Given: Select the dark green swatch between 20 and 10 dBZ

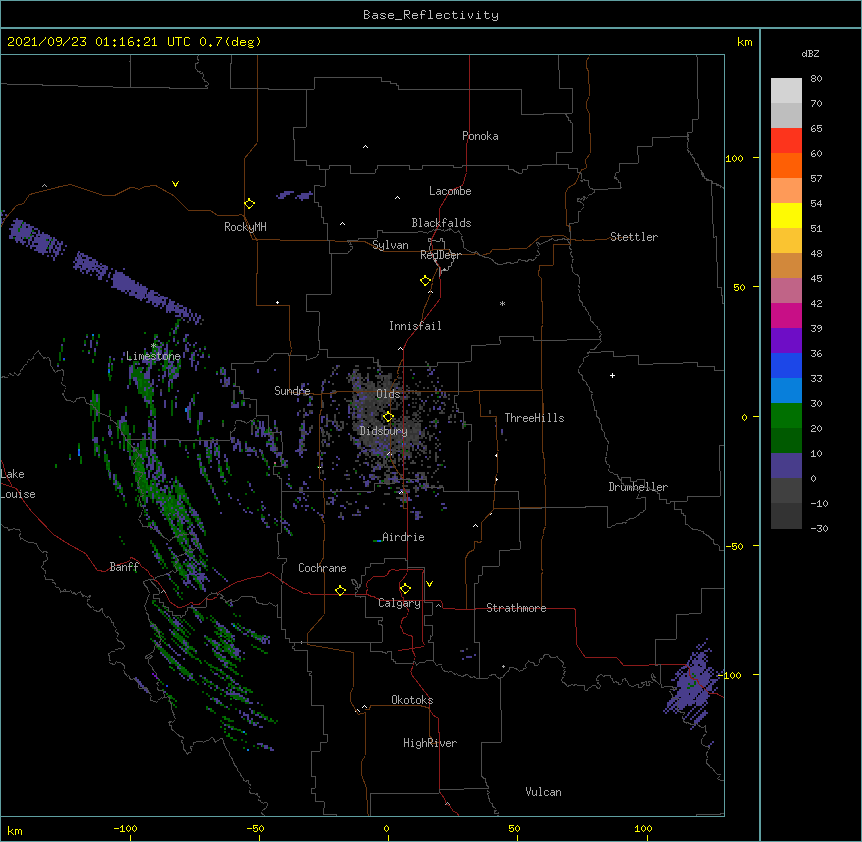Looking at the screenshot, I should (786, 441).
